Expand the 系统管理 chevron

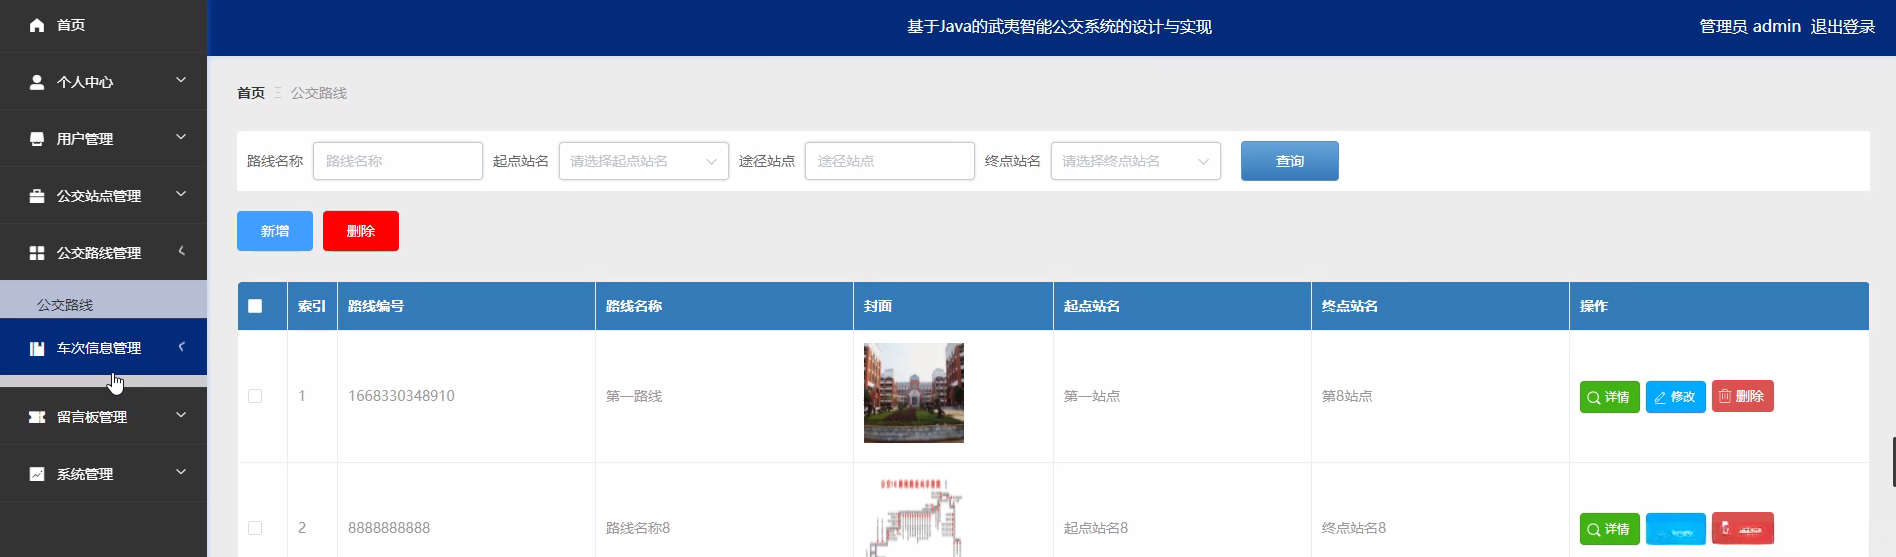181,472
